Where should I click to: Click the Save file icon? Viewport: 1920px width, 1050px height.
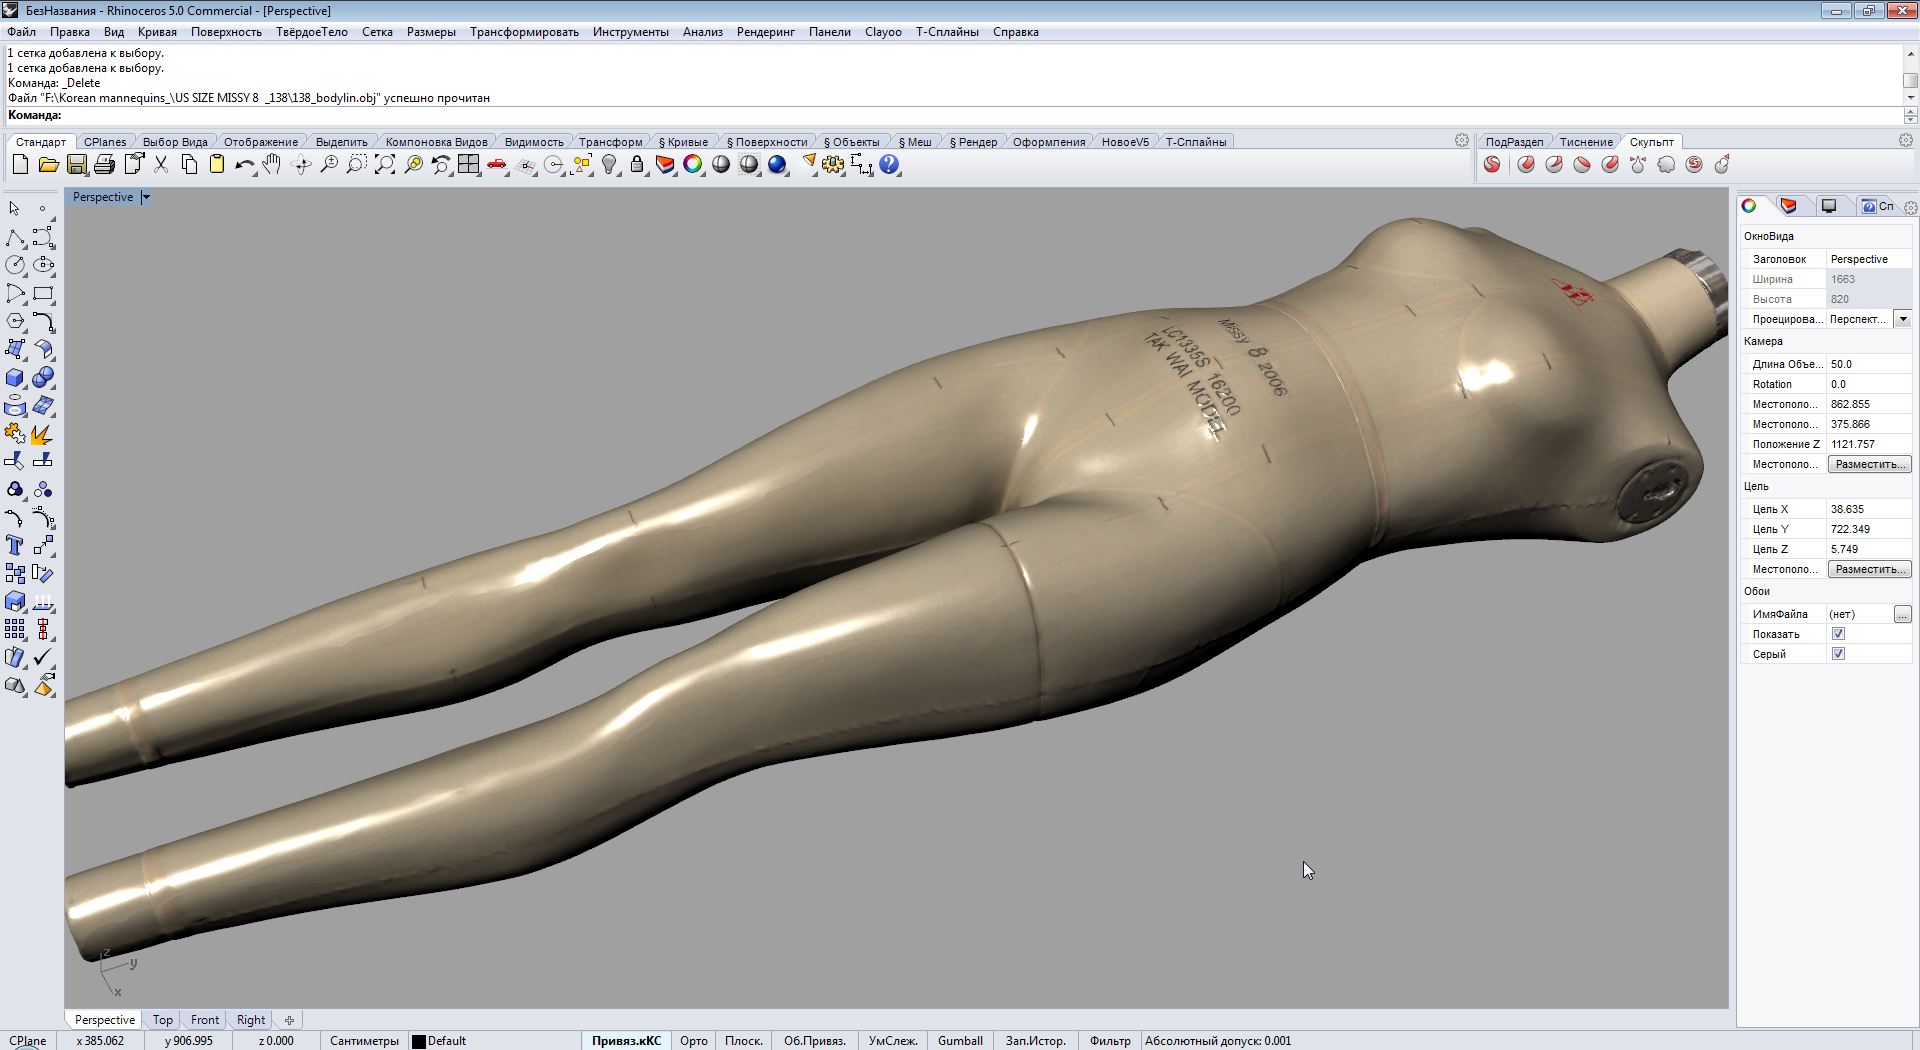(x=76, y=165)
